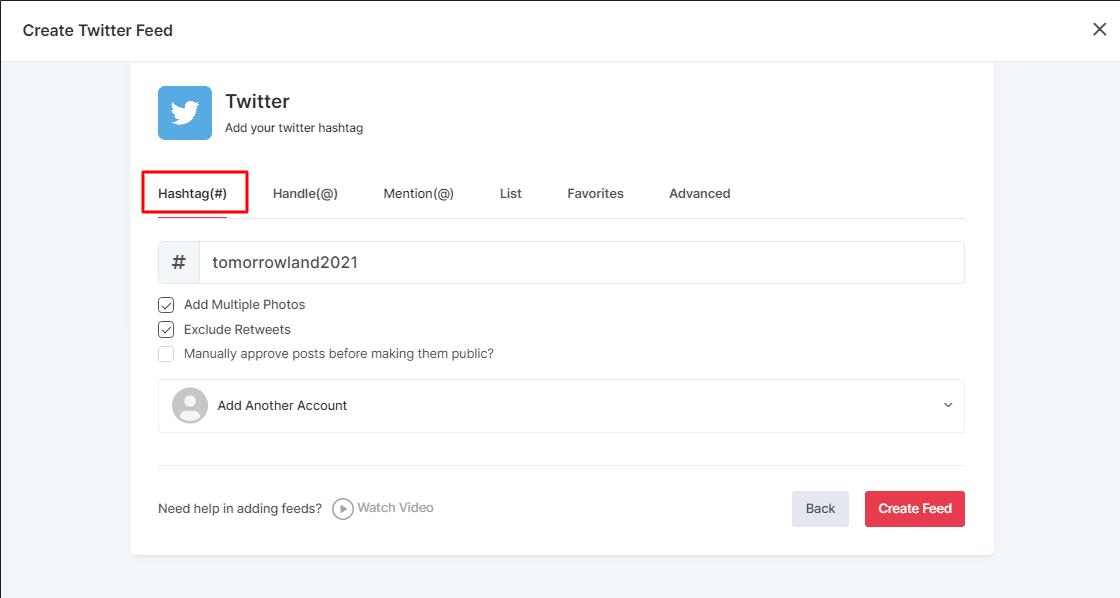This screenshot has height=598, width=1120.
Task: Close the Create Twitter Feed dialog
Action: pos(1099,29)
